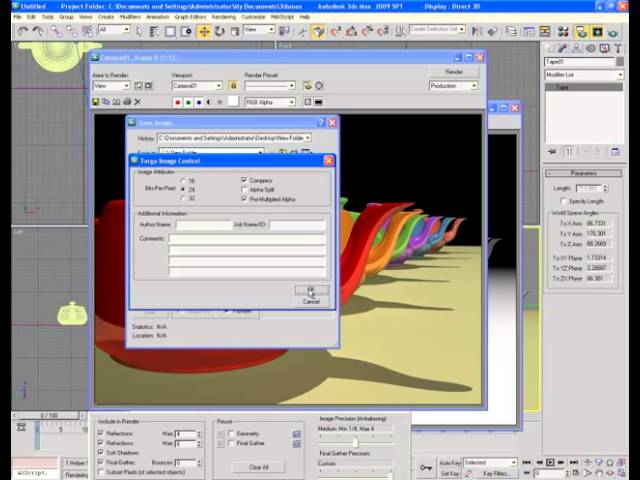The width and height of the screenshot is (640, 480).
Task: Open the Area to Render dropdown
Action: tap(111, 86)
